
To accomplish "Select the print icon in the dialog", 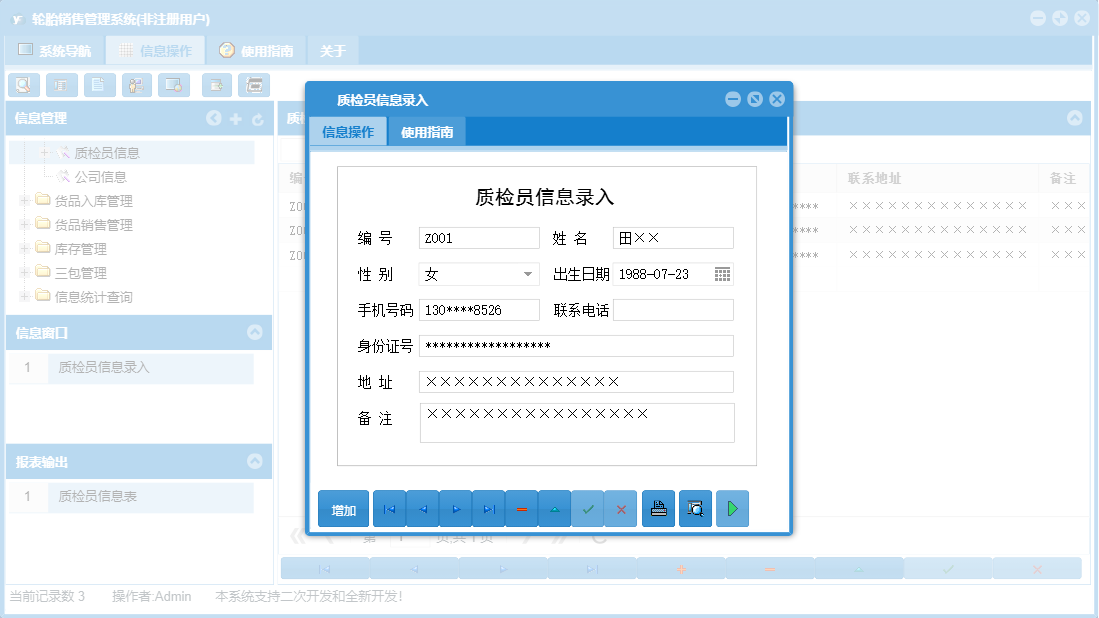I will 658,508.
